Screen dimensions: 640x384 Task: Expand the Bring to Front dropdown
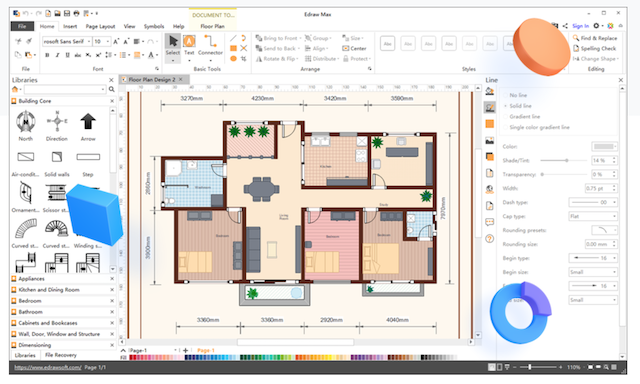[x=300, y=38]
